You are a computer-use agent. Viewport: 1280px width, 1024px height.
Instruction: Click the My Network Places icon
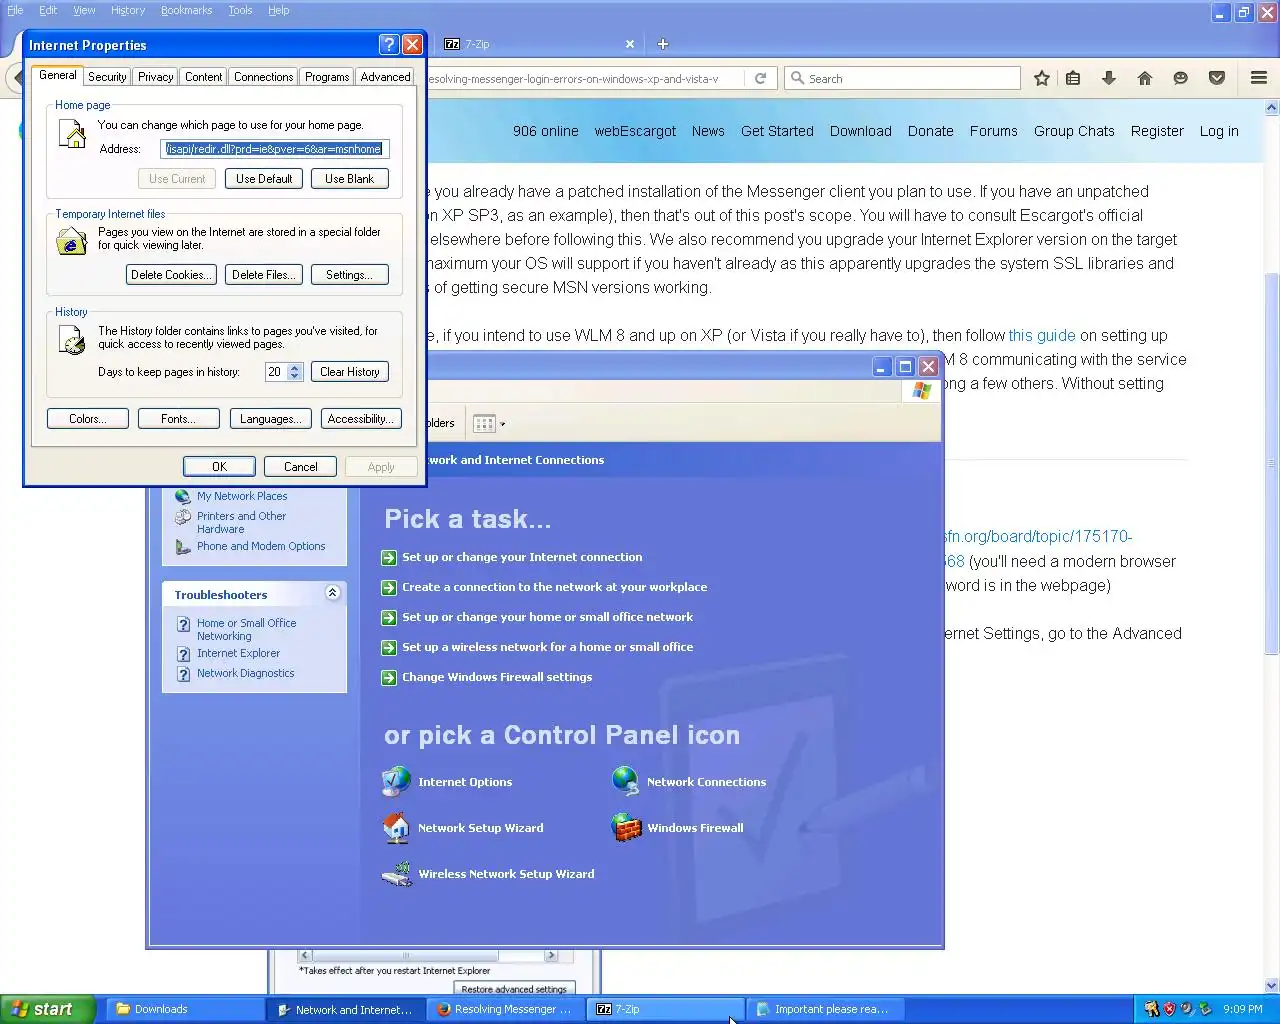[x=183, y=496]
